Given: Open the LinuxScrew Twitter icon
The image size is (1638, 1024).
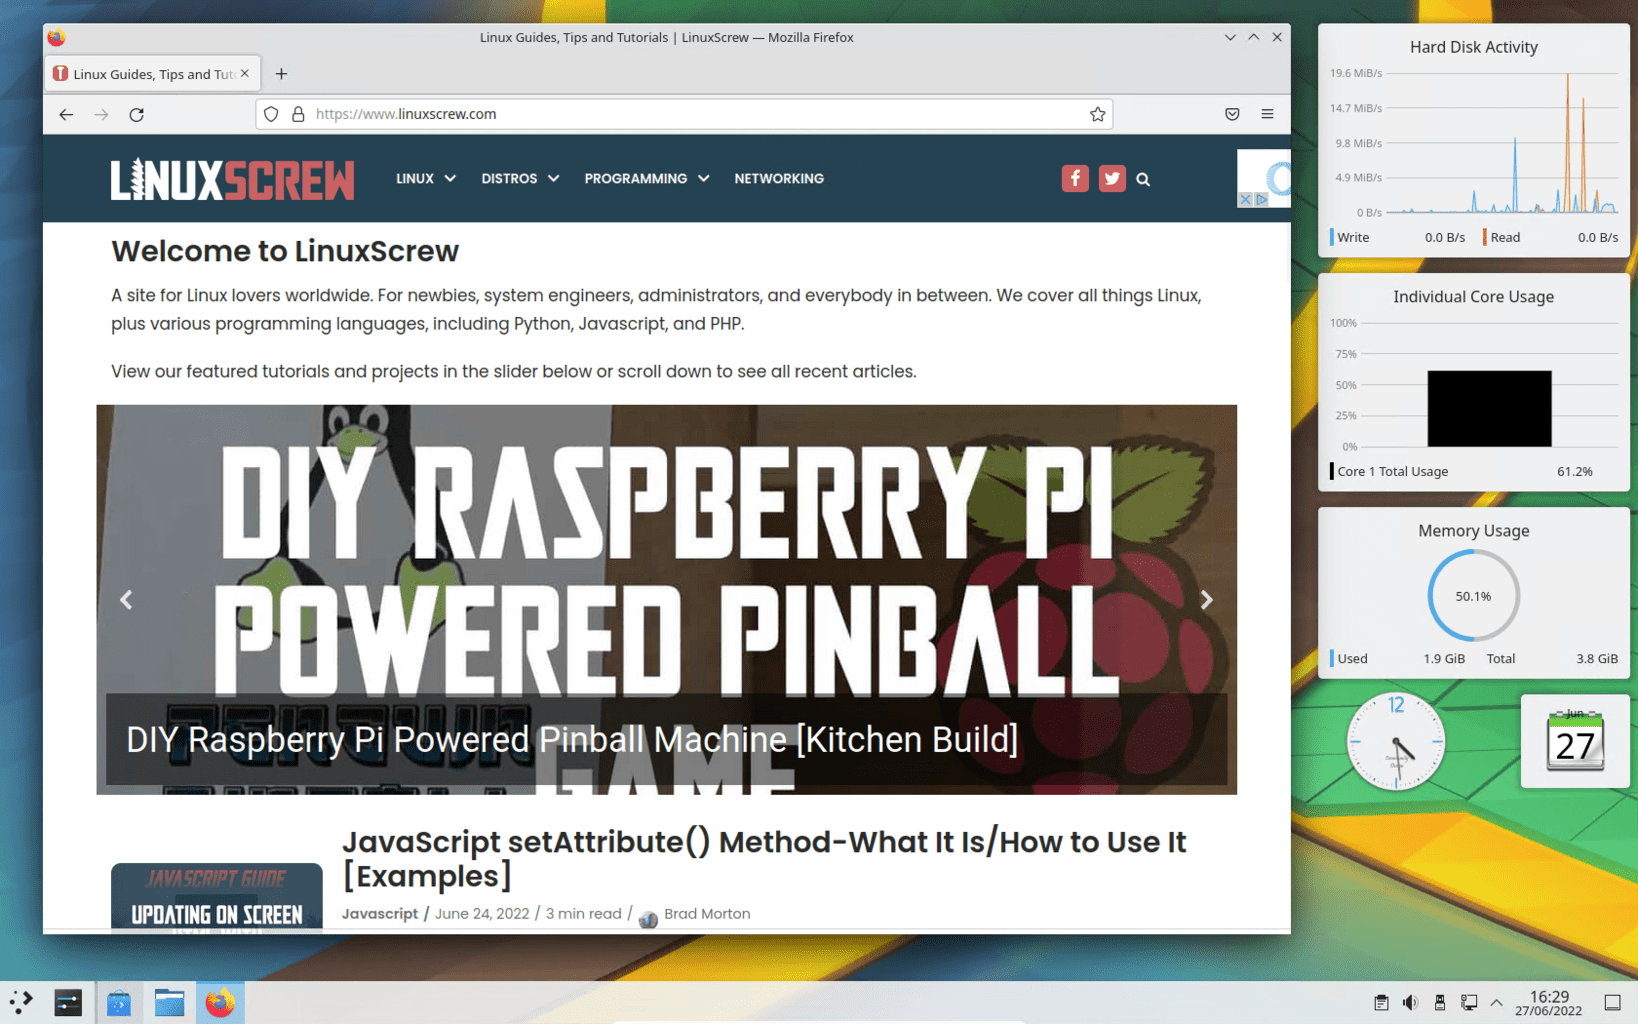Looking at the screenshot, I should [1112, 178].
